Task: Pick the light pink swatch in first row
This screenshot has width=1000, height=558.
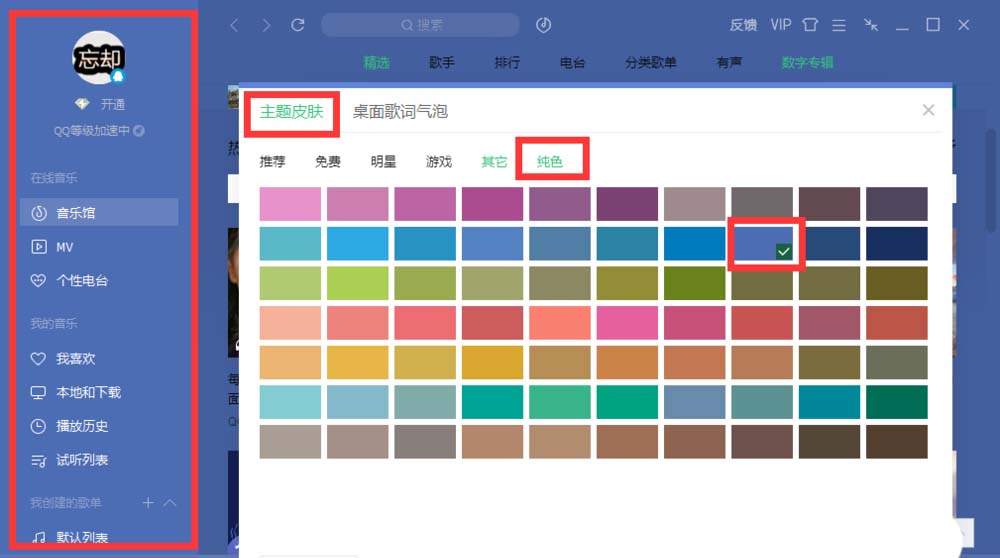Action: pyautogui.click(x=290, y=203)
